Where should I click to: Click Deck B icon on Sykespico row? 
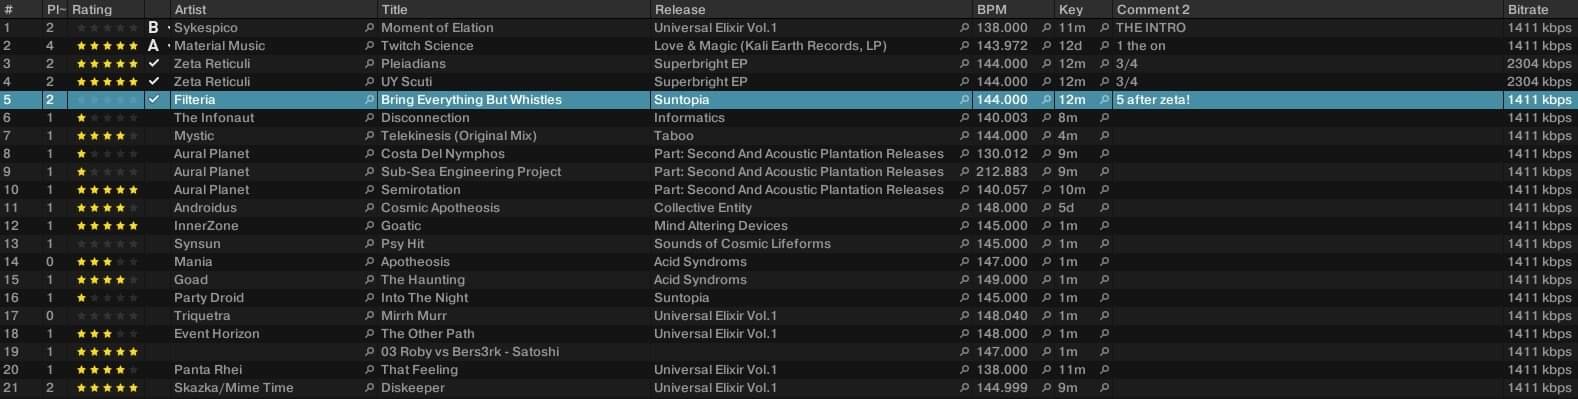pos(153,28)
